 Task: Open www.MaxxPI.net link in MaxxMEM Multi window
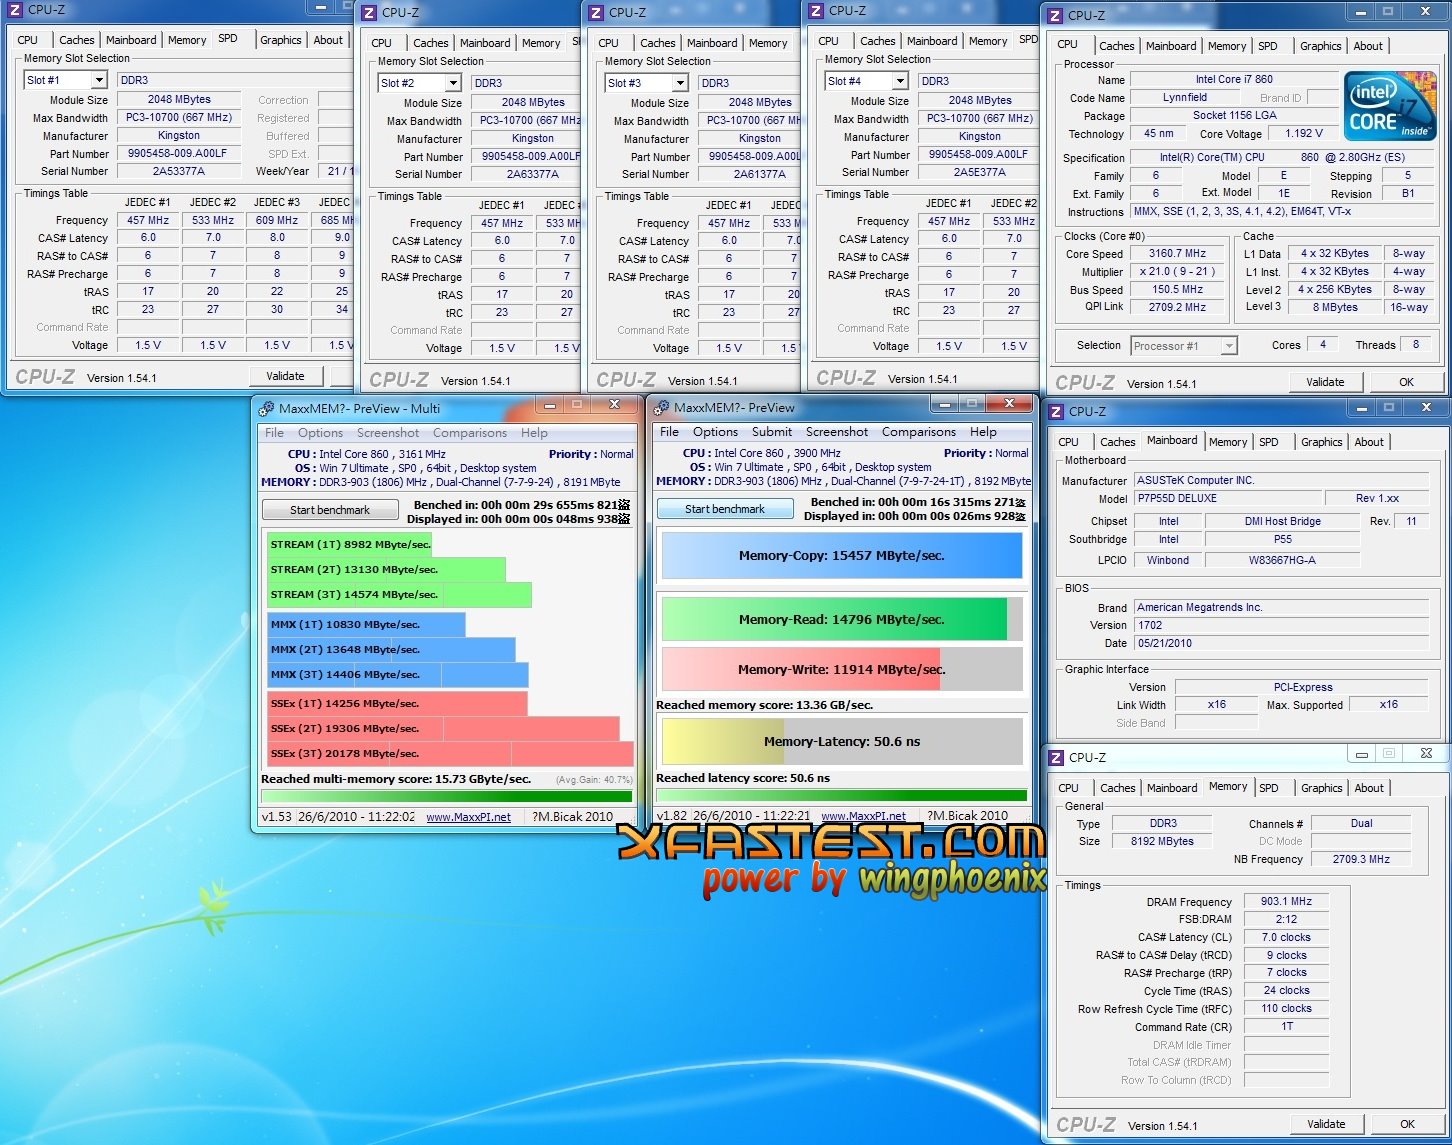tap(468, 817)
